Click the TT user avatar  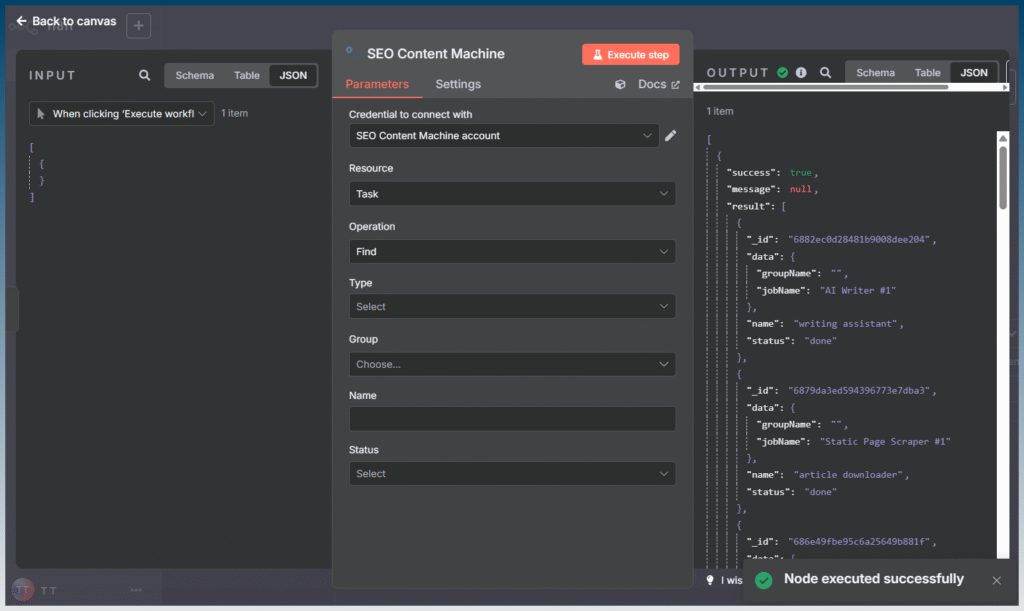coord(23,590)
